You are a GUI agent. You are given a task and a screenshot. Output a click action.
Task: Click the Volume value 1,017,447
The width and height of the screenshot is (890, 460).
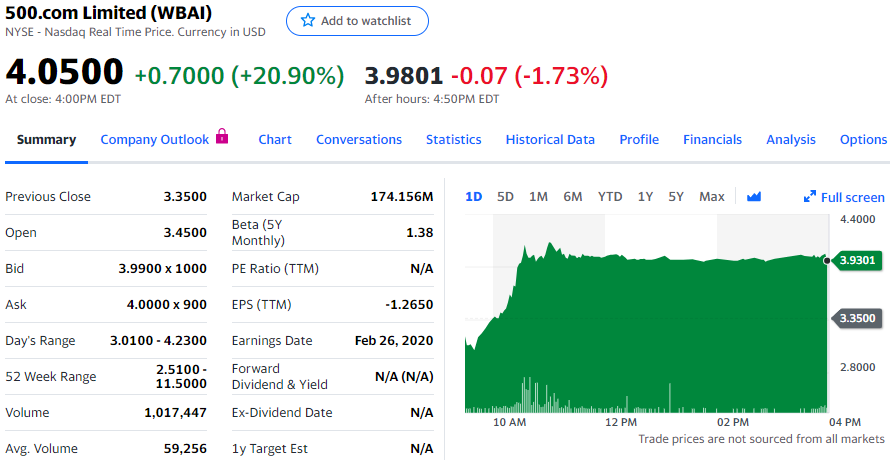pos(175,412)
